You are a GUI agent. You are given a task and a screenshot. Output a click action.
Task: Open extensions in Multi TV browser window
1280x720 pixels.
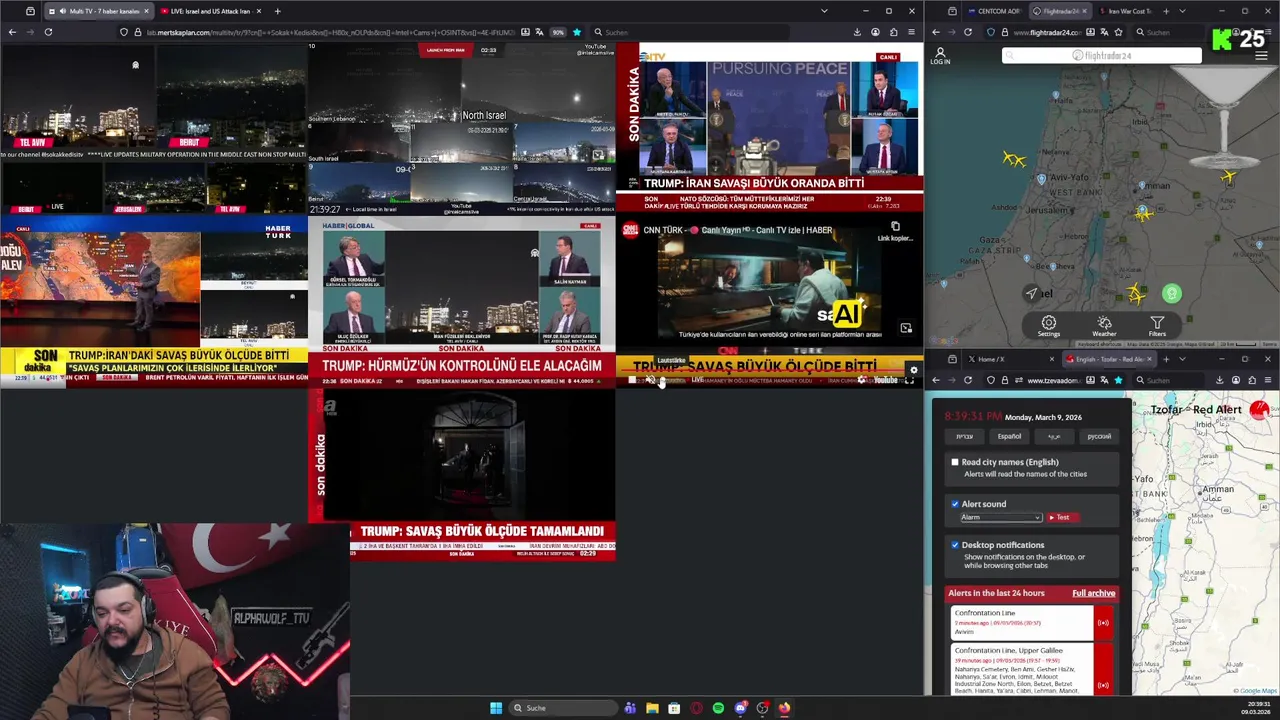(893, 32)
